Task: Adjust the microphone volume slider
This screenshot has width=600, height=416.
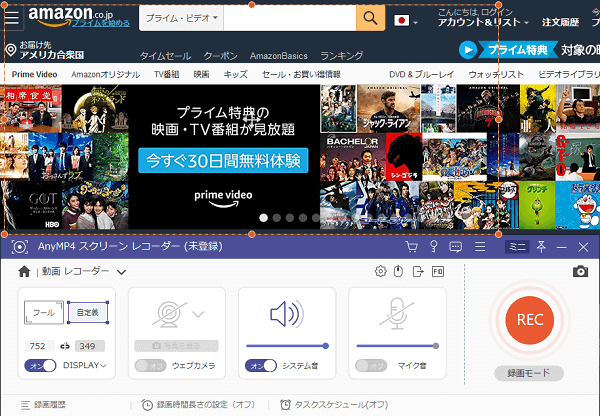Action: coord(397,346)
